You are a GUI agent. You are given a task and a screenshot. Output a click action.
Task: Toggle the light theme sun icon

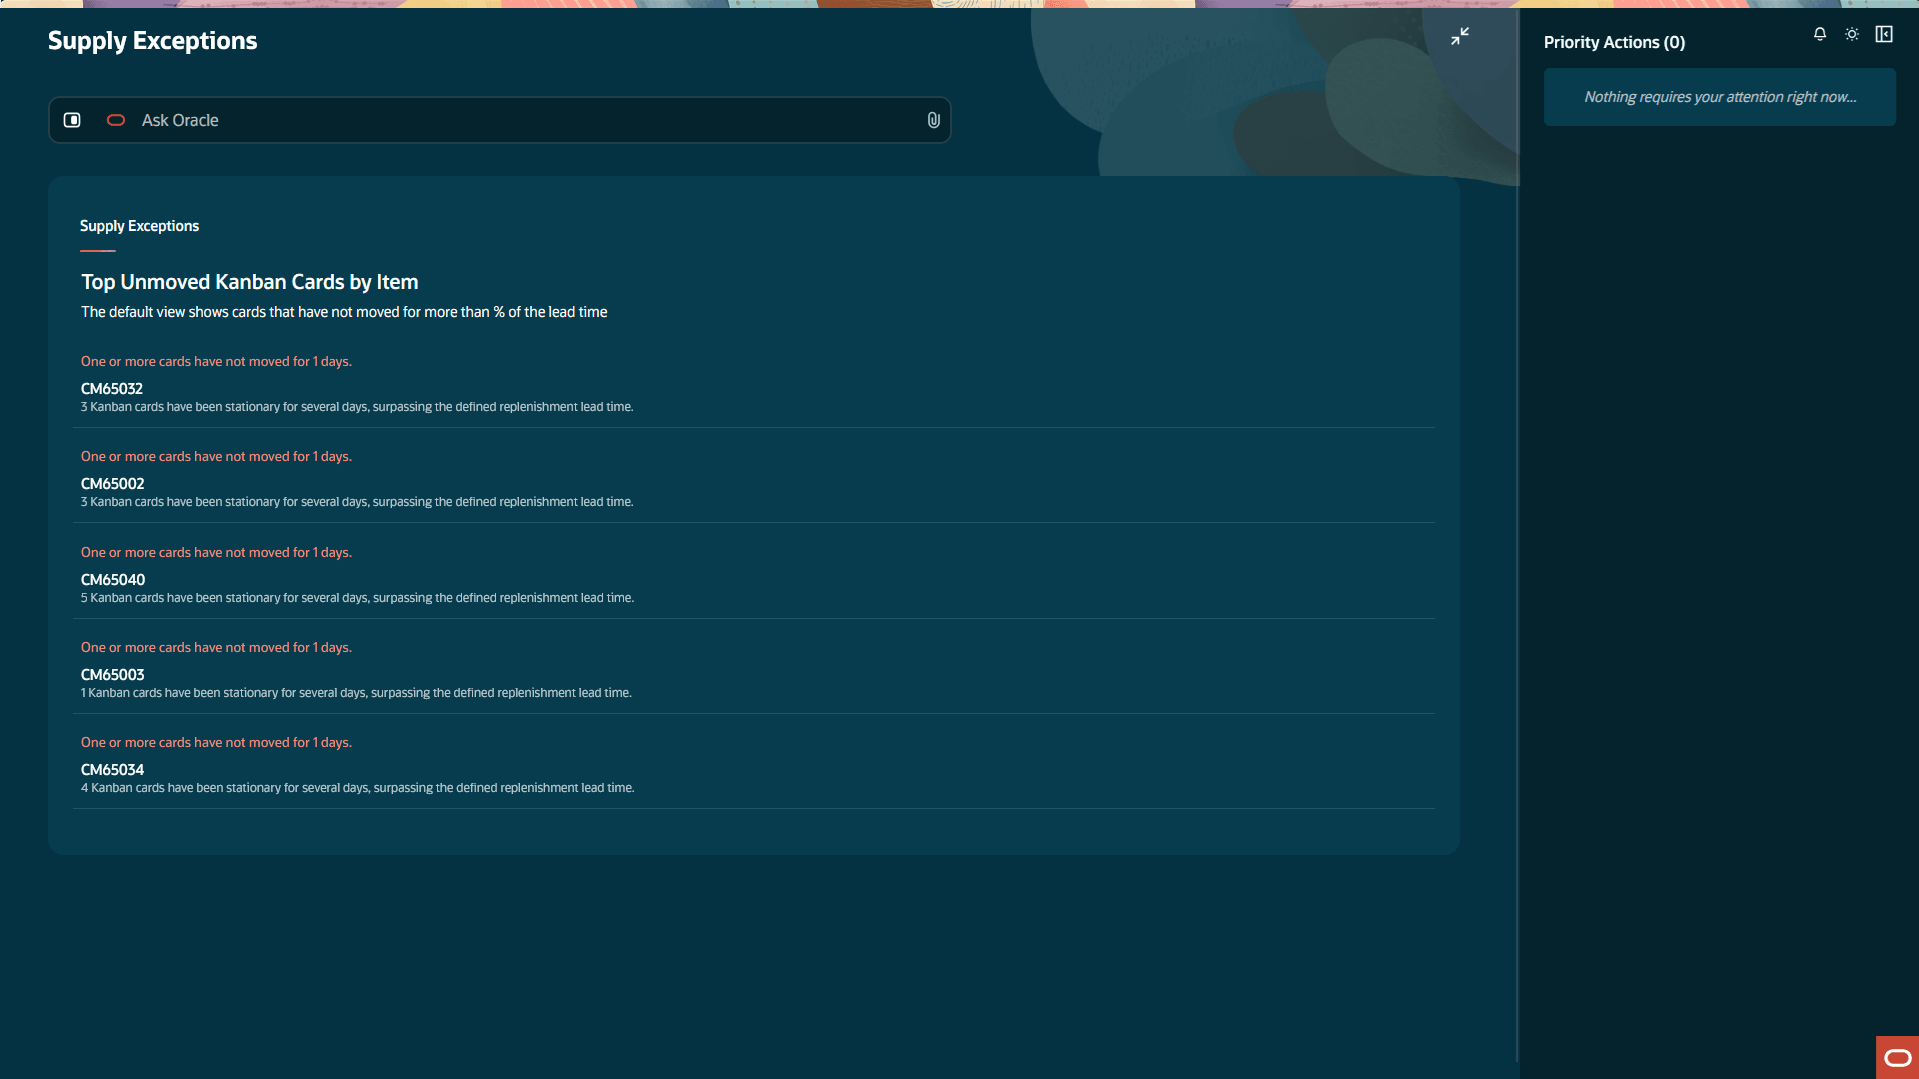(x=1852, y=34)
